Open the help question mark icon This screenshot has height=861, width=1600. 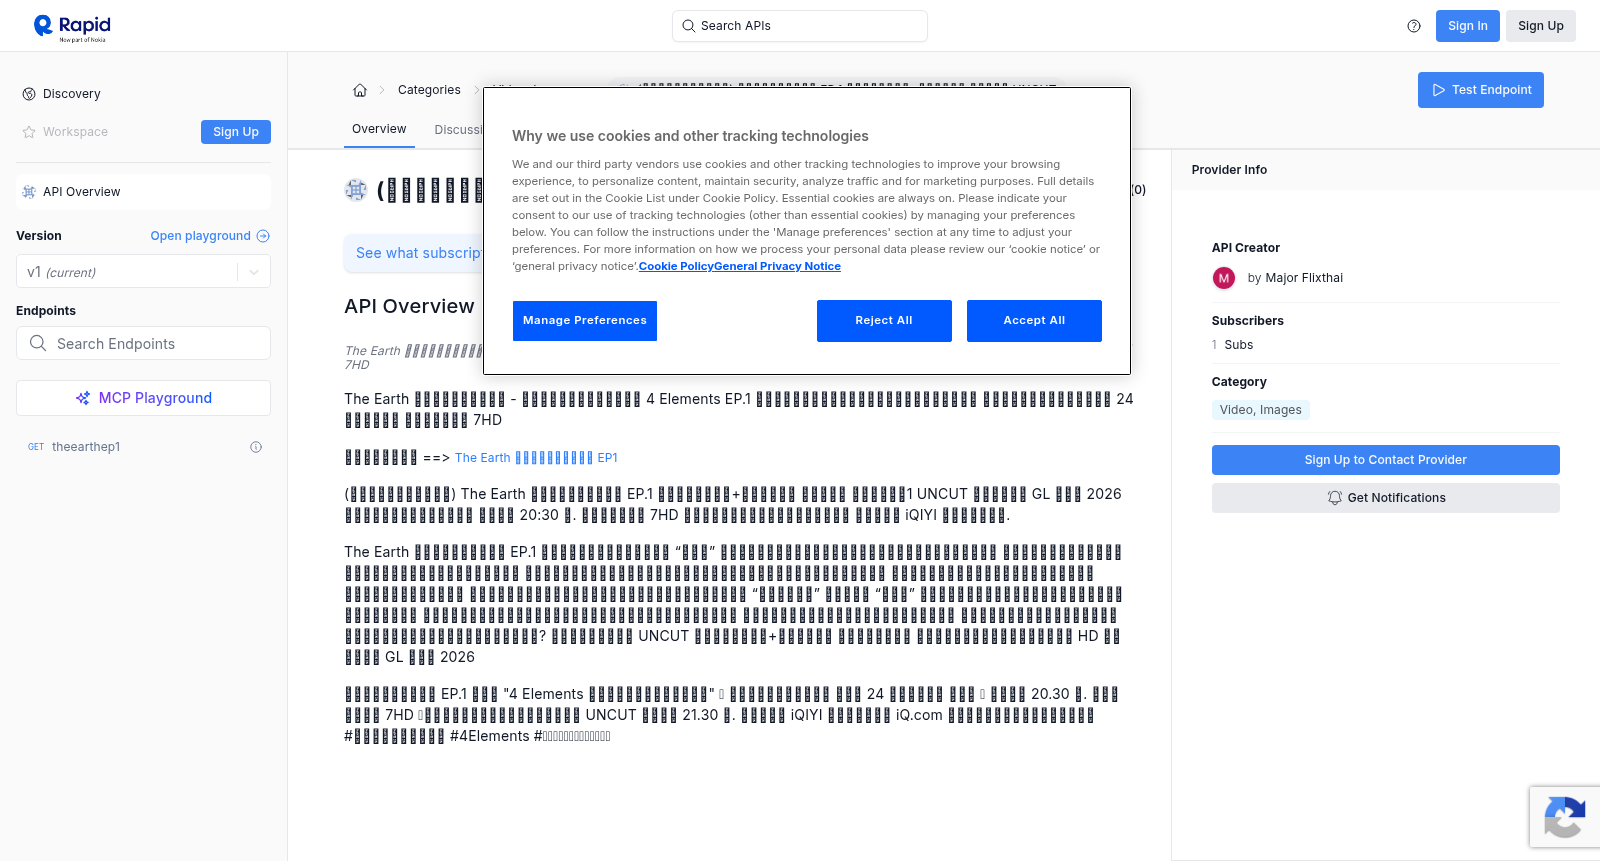point(1414,26)
